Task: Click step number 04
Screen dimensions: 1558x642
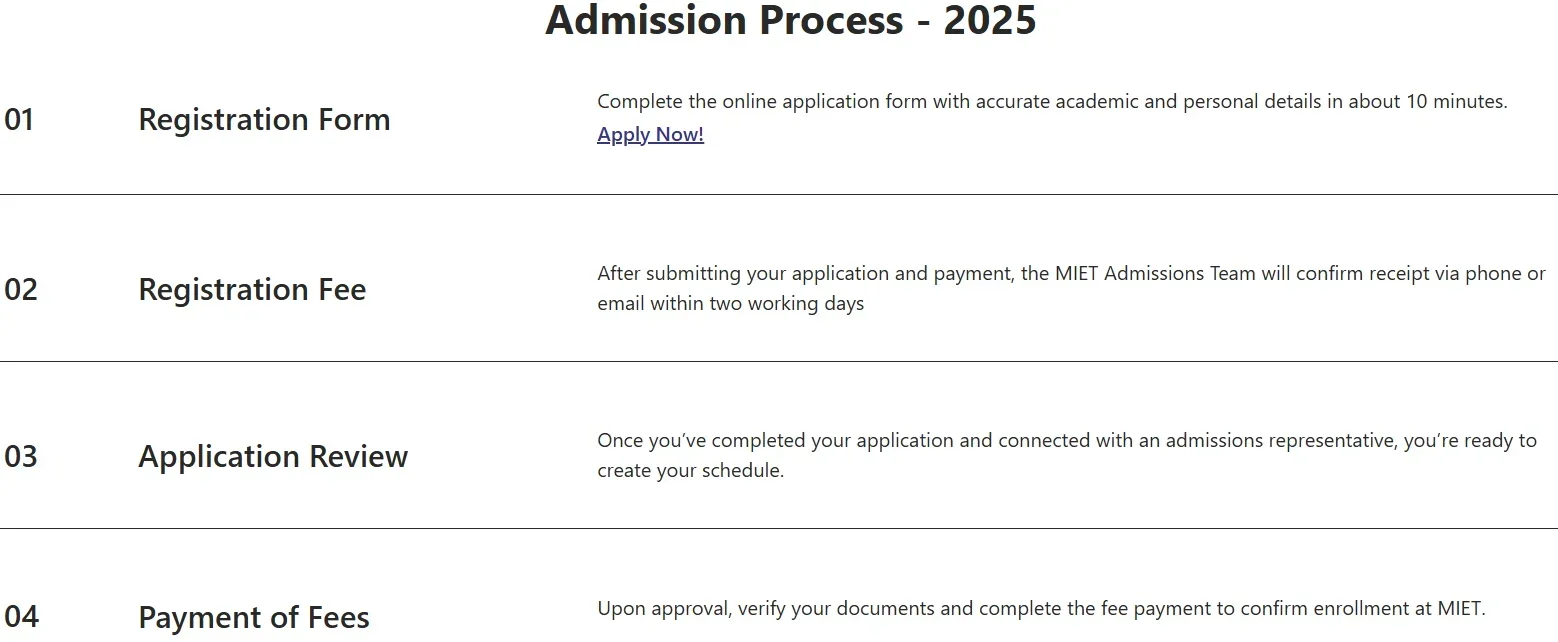Action: (x=21, y=616)
